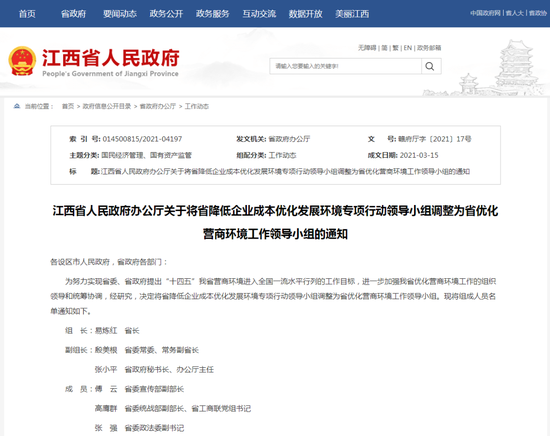Image resolution: width=550 pixels, height=436 pixels.
Task: Open 互动交流 navigation item
Action: coord(259,14)
